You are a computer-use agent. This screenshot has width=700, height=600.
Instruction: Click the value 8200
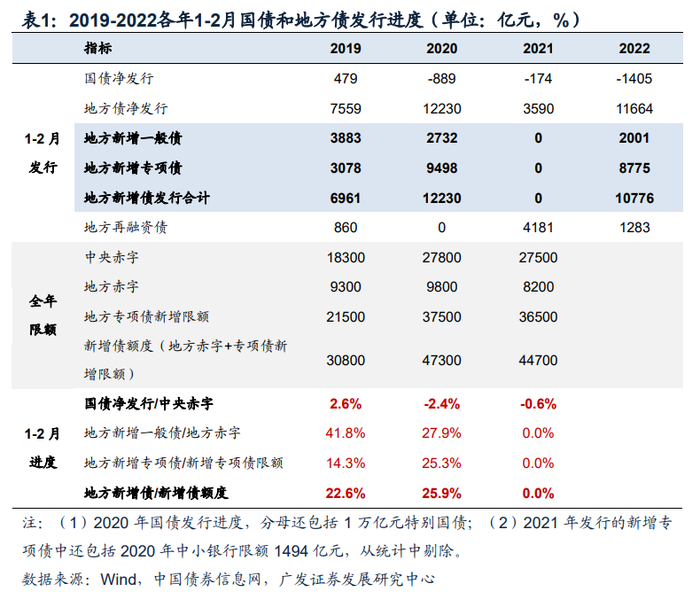pos(538,287)
